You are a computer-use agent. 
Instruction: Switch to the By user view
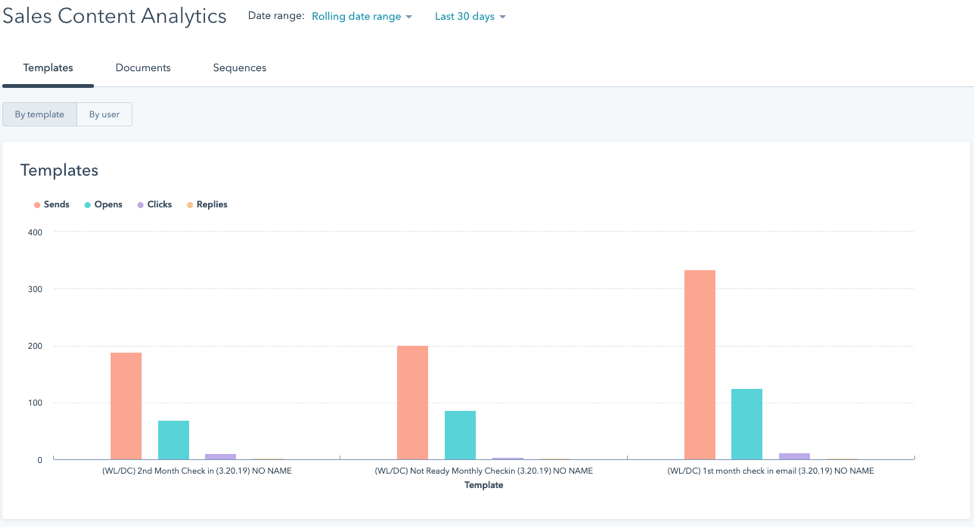click(x=104, y=115)
